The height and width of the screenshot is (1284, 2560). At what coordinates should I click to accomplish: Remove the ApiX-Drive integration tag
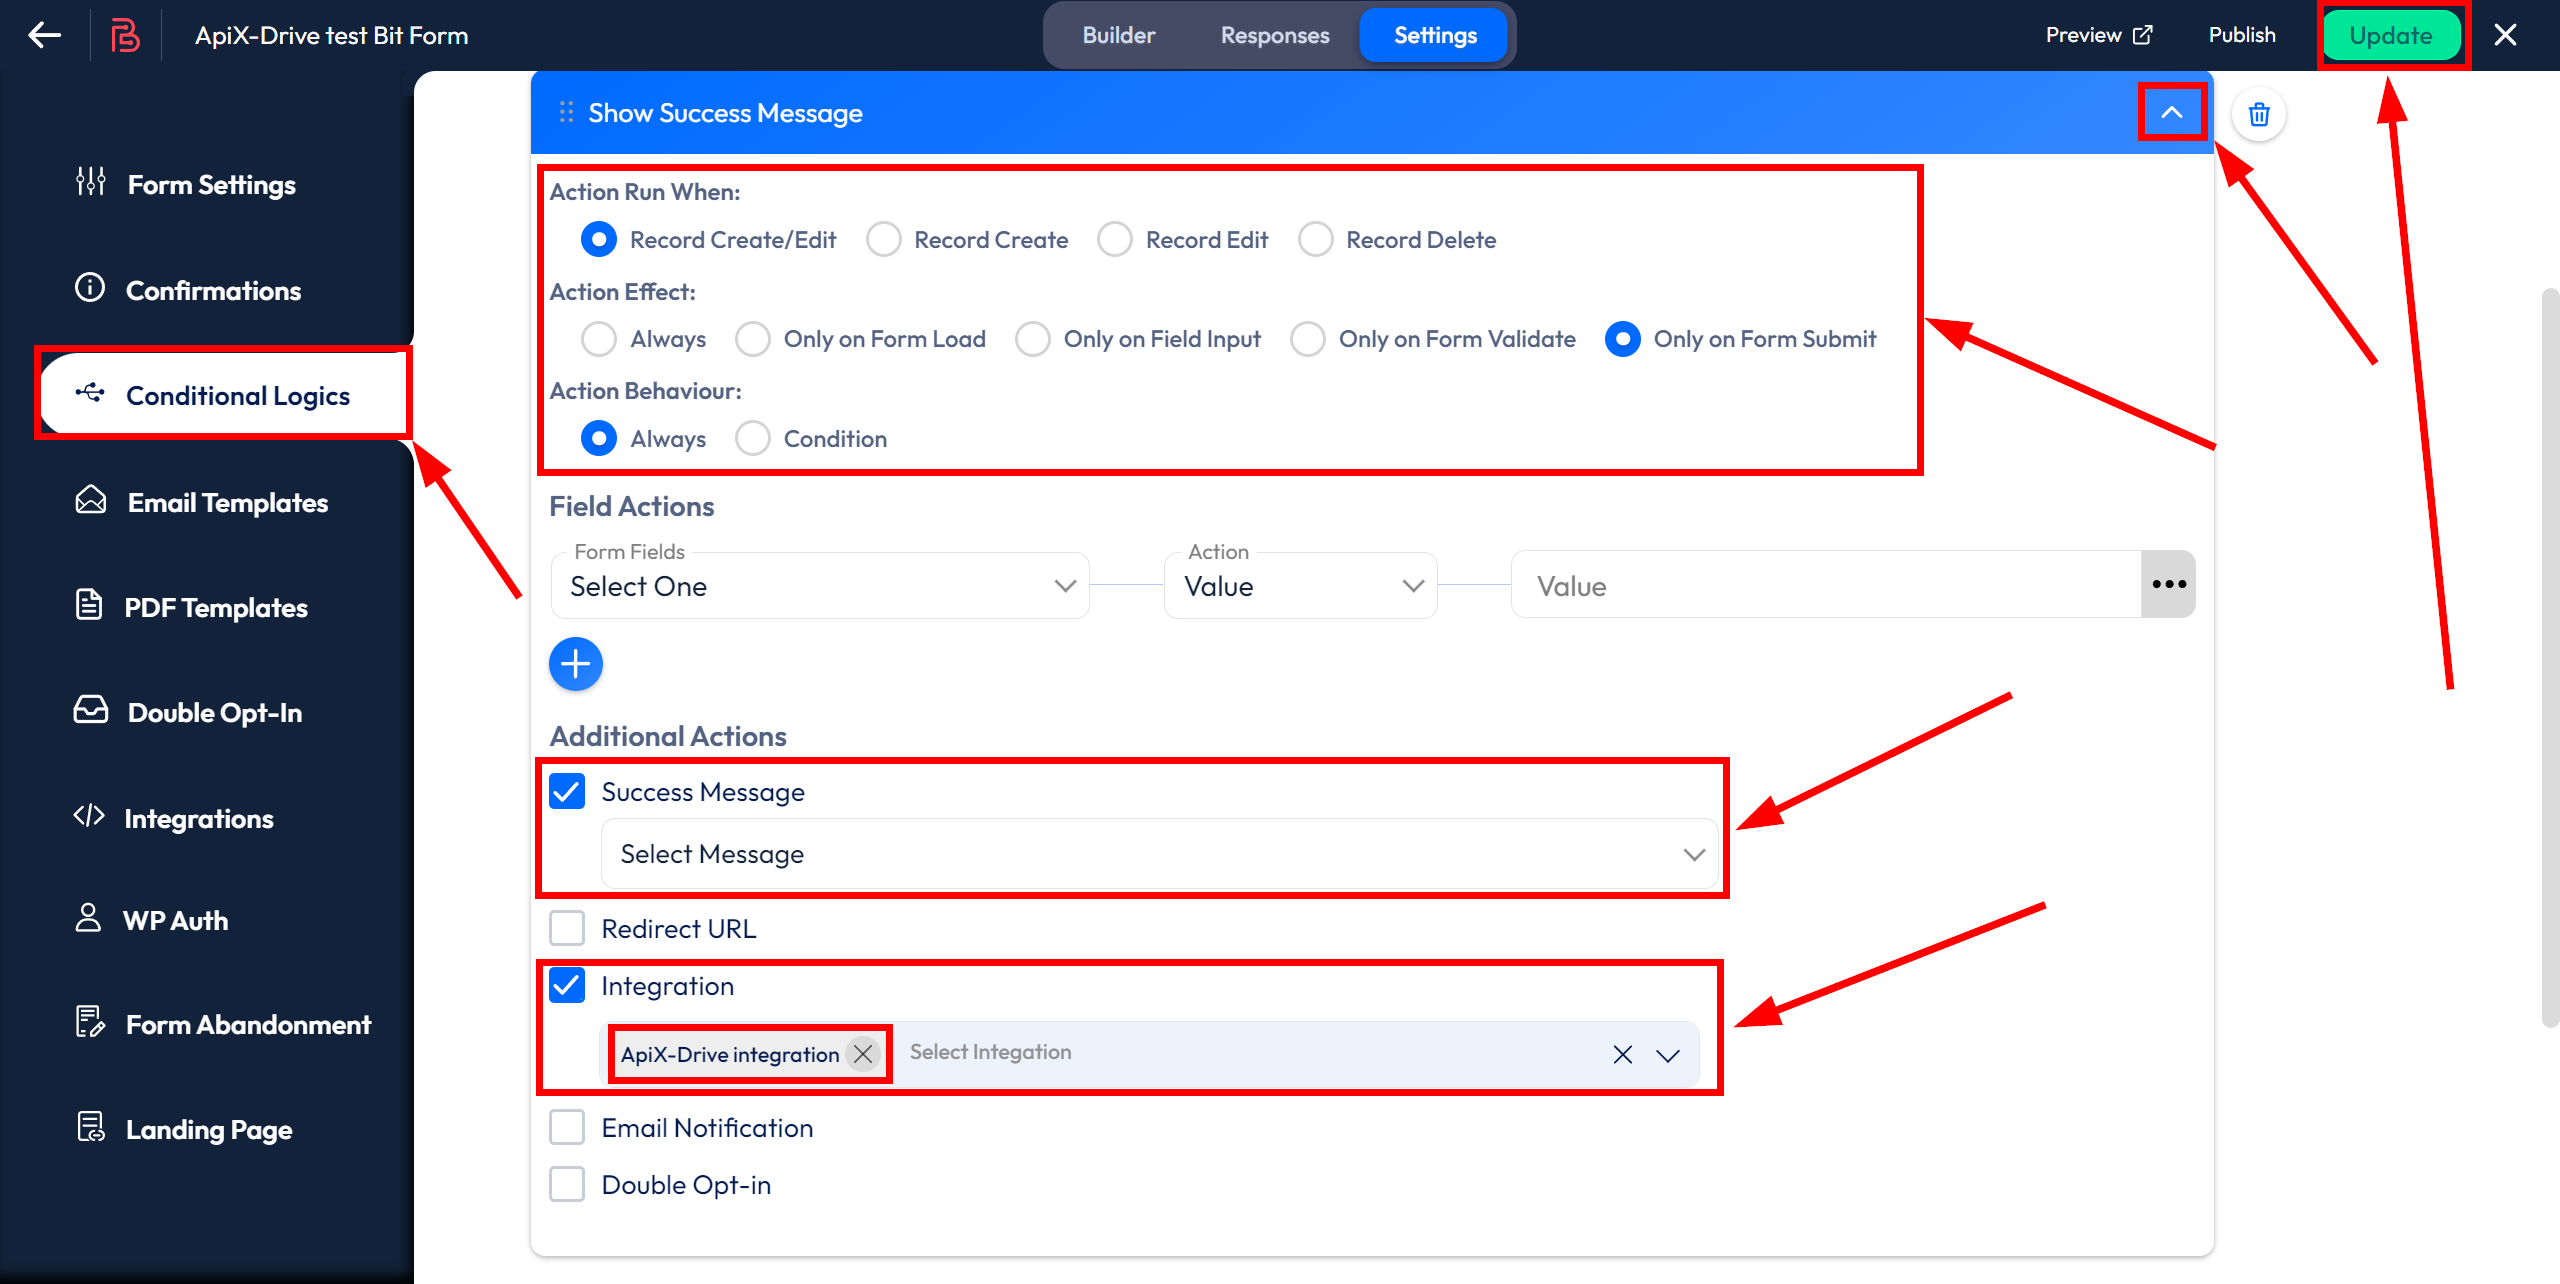click(863, 1053)
